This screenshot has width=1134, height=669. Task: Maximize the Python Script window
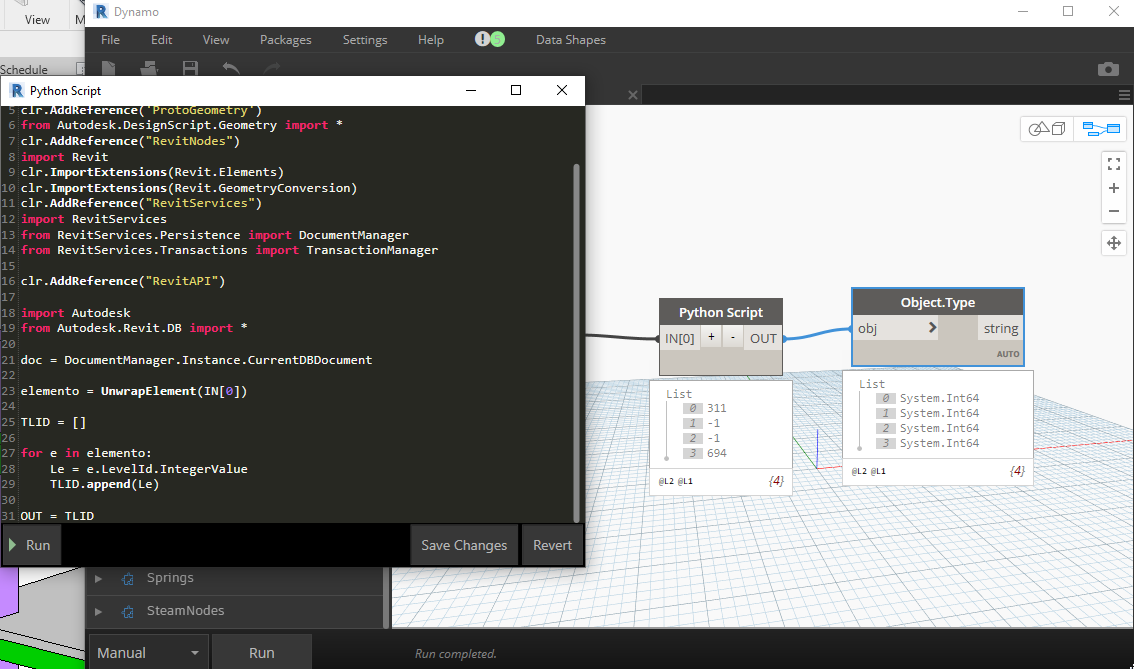tap(516, 90)
